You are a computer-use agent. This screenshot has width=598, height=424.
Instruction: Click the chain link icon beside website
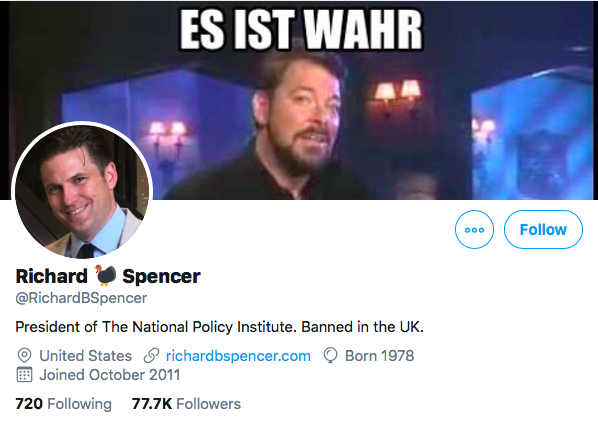151,356
